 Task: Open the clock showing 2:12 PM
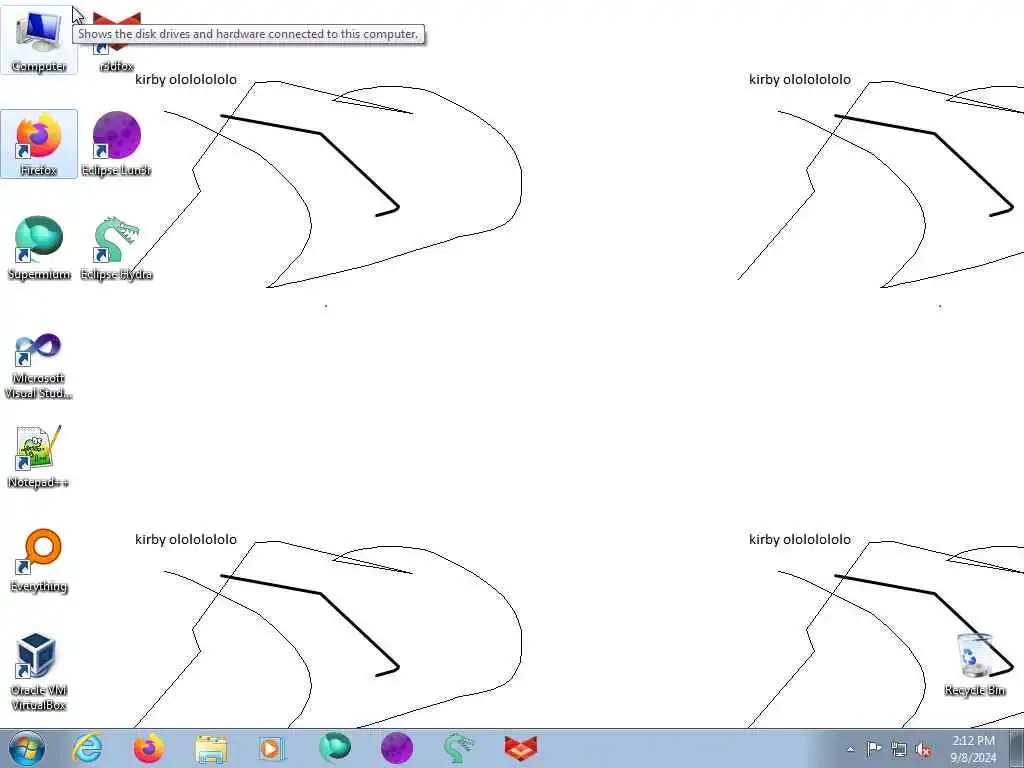[x=973, y=748]
